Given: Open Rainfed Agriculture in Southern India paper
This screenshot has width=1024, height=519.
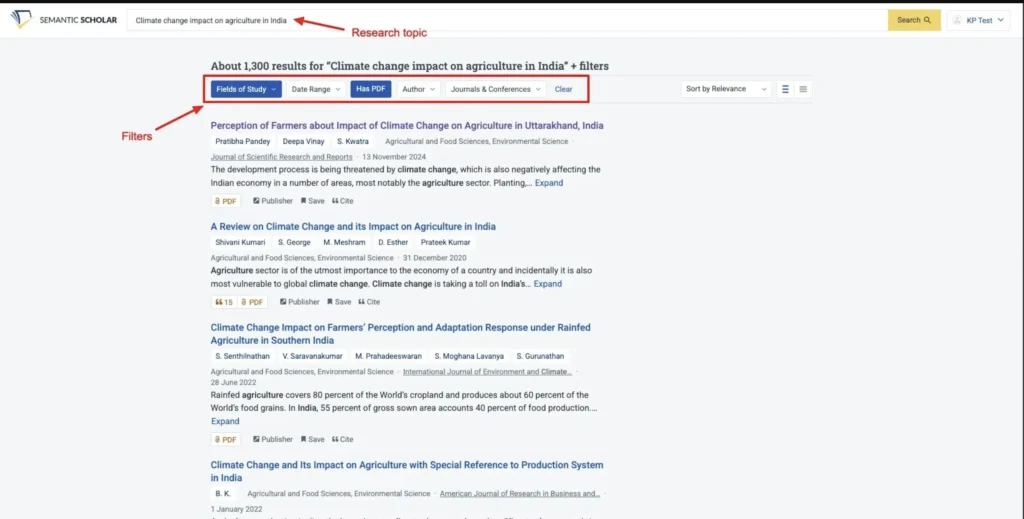Looking at the screenshot, I should point(400,334).
